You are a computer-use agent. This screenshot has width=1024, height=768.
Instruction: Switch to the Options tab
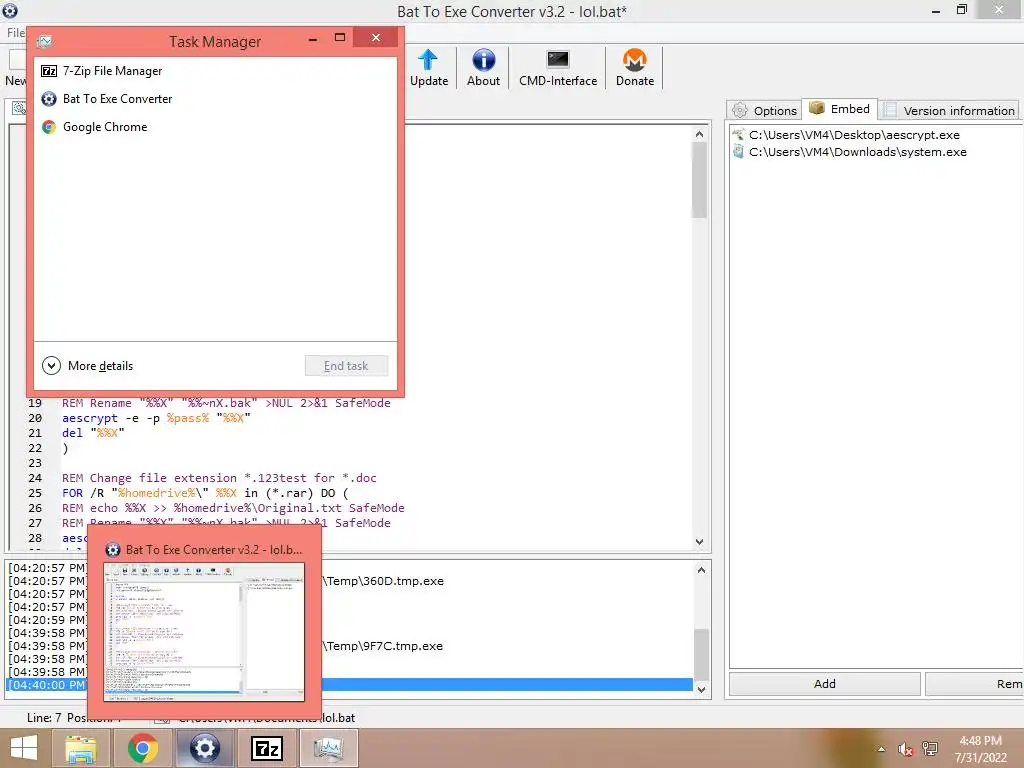click(764, 110)
